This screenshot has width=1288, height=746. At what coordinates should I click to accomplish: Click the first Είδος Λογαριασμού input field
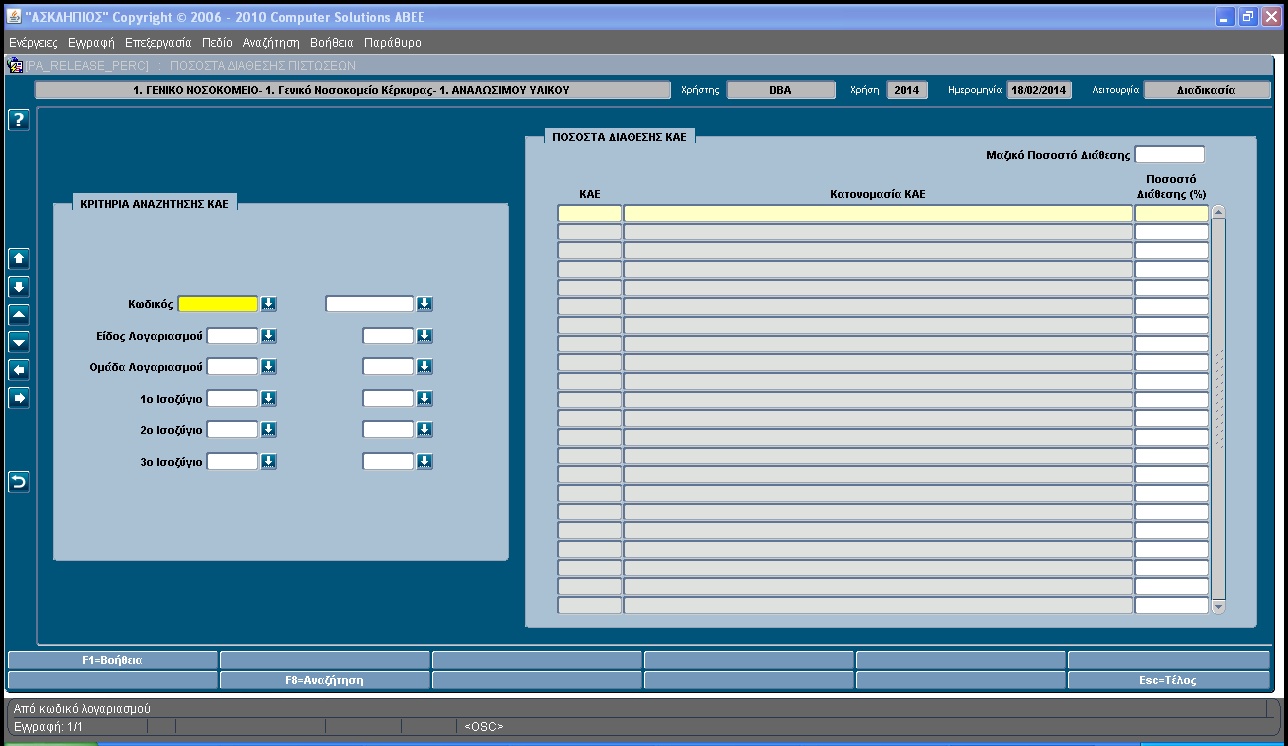(x=232, y=336)
